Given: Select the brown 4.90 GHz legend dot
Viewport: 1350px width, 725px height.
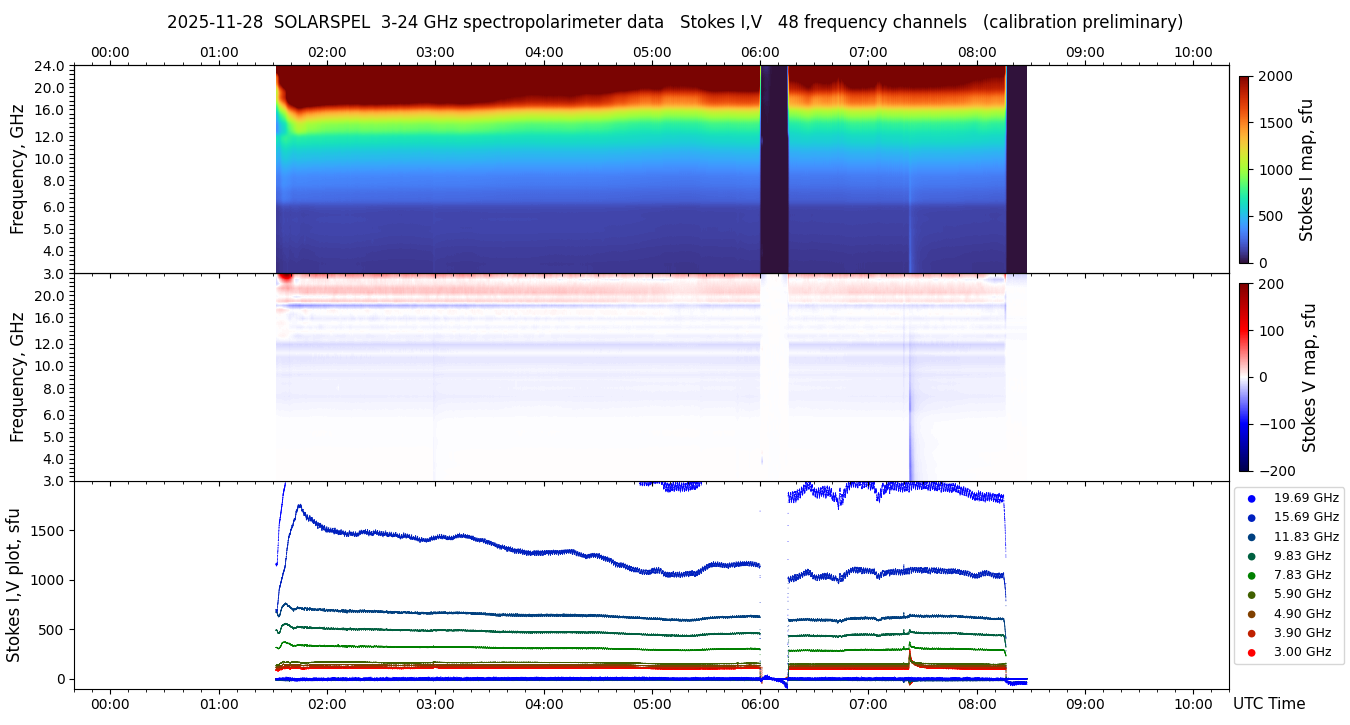Looking at the screenshot, I should click(x=1251, y=614).
